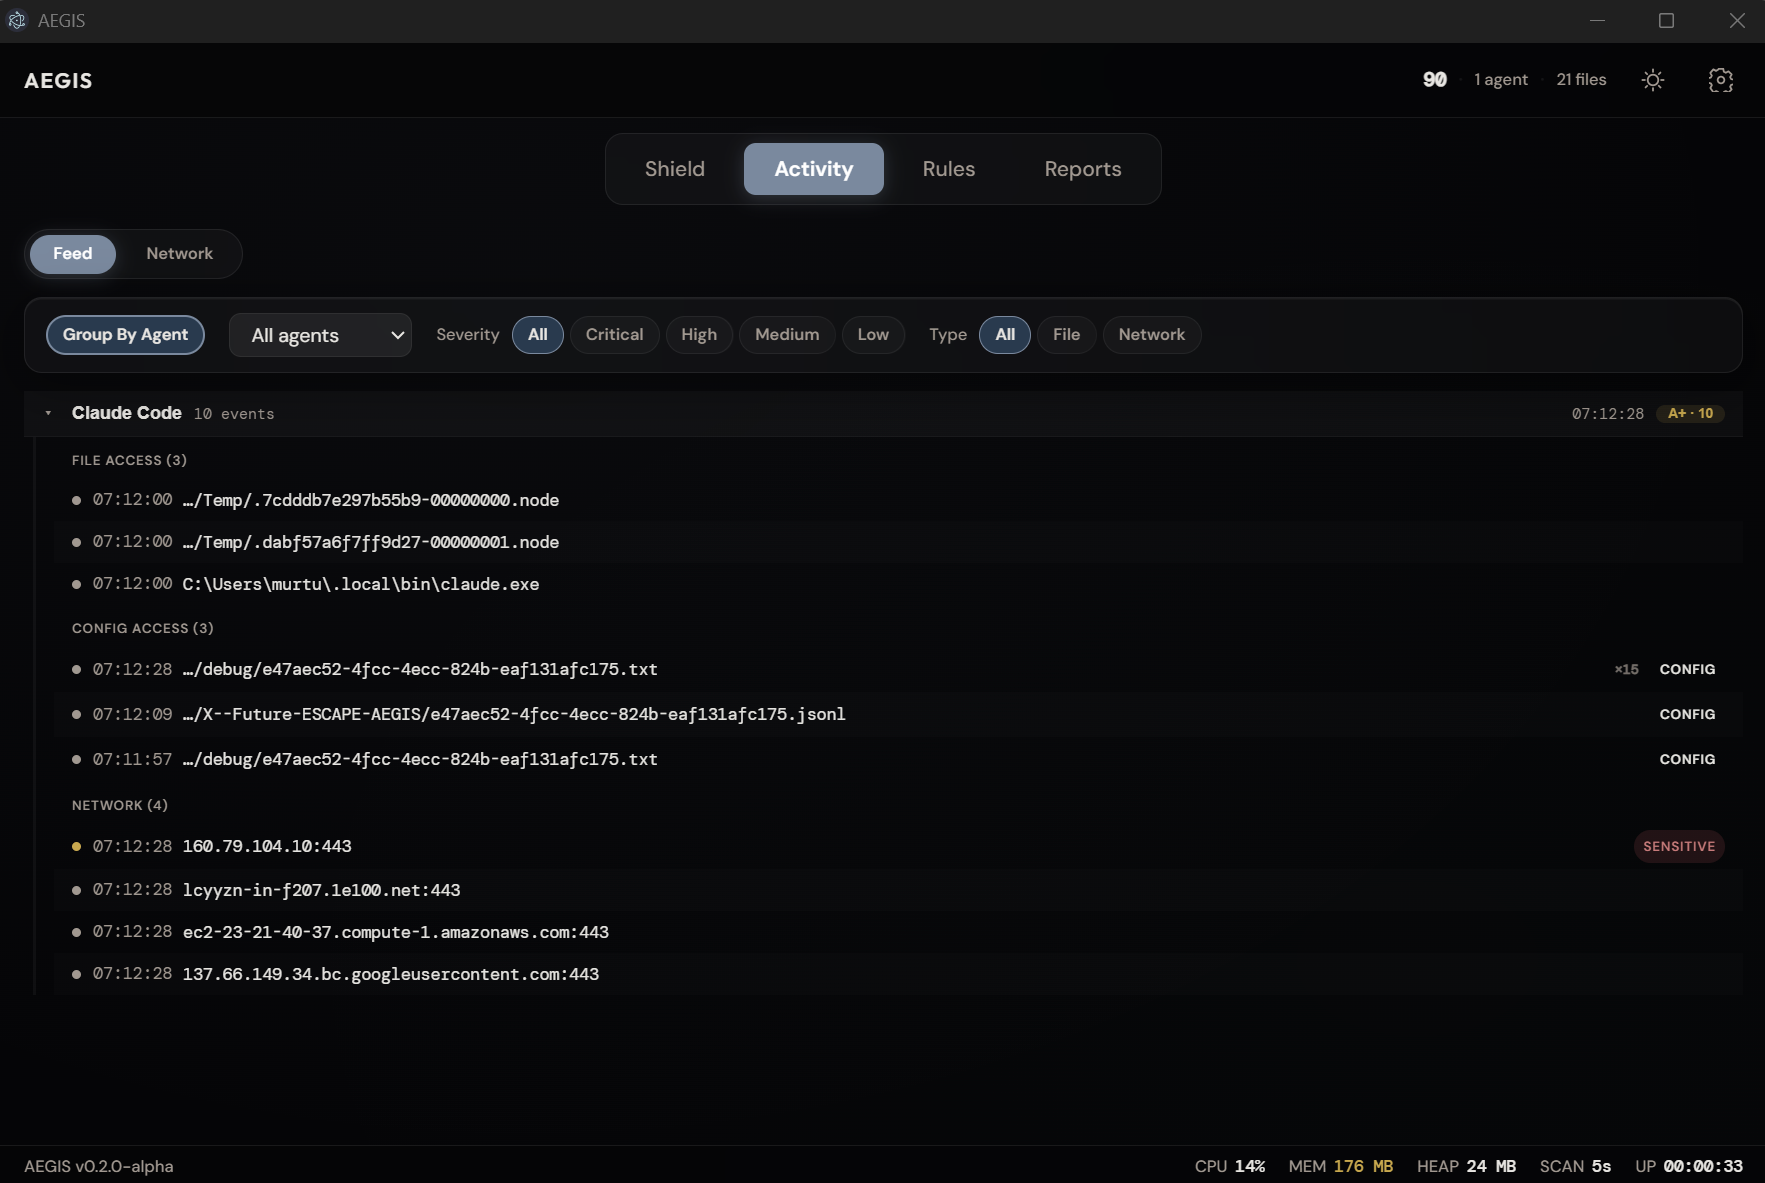Click the CPU 14% status indicator

click(x=1230, y=1166)
